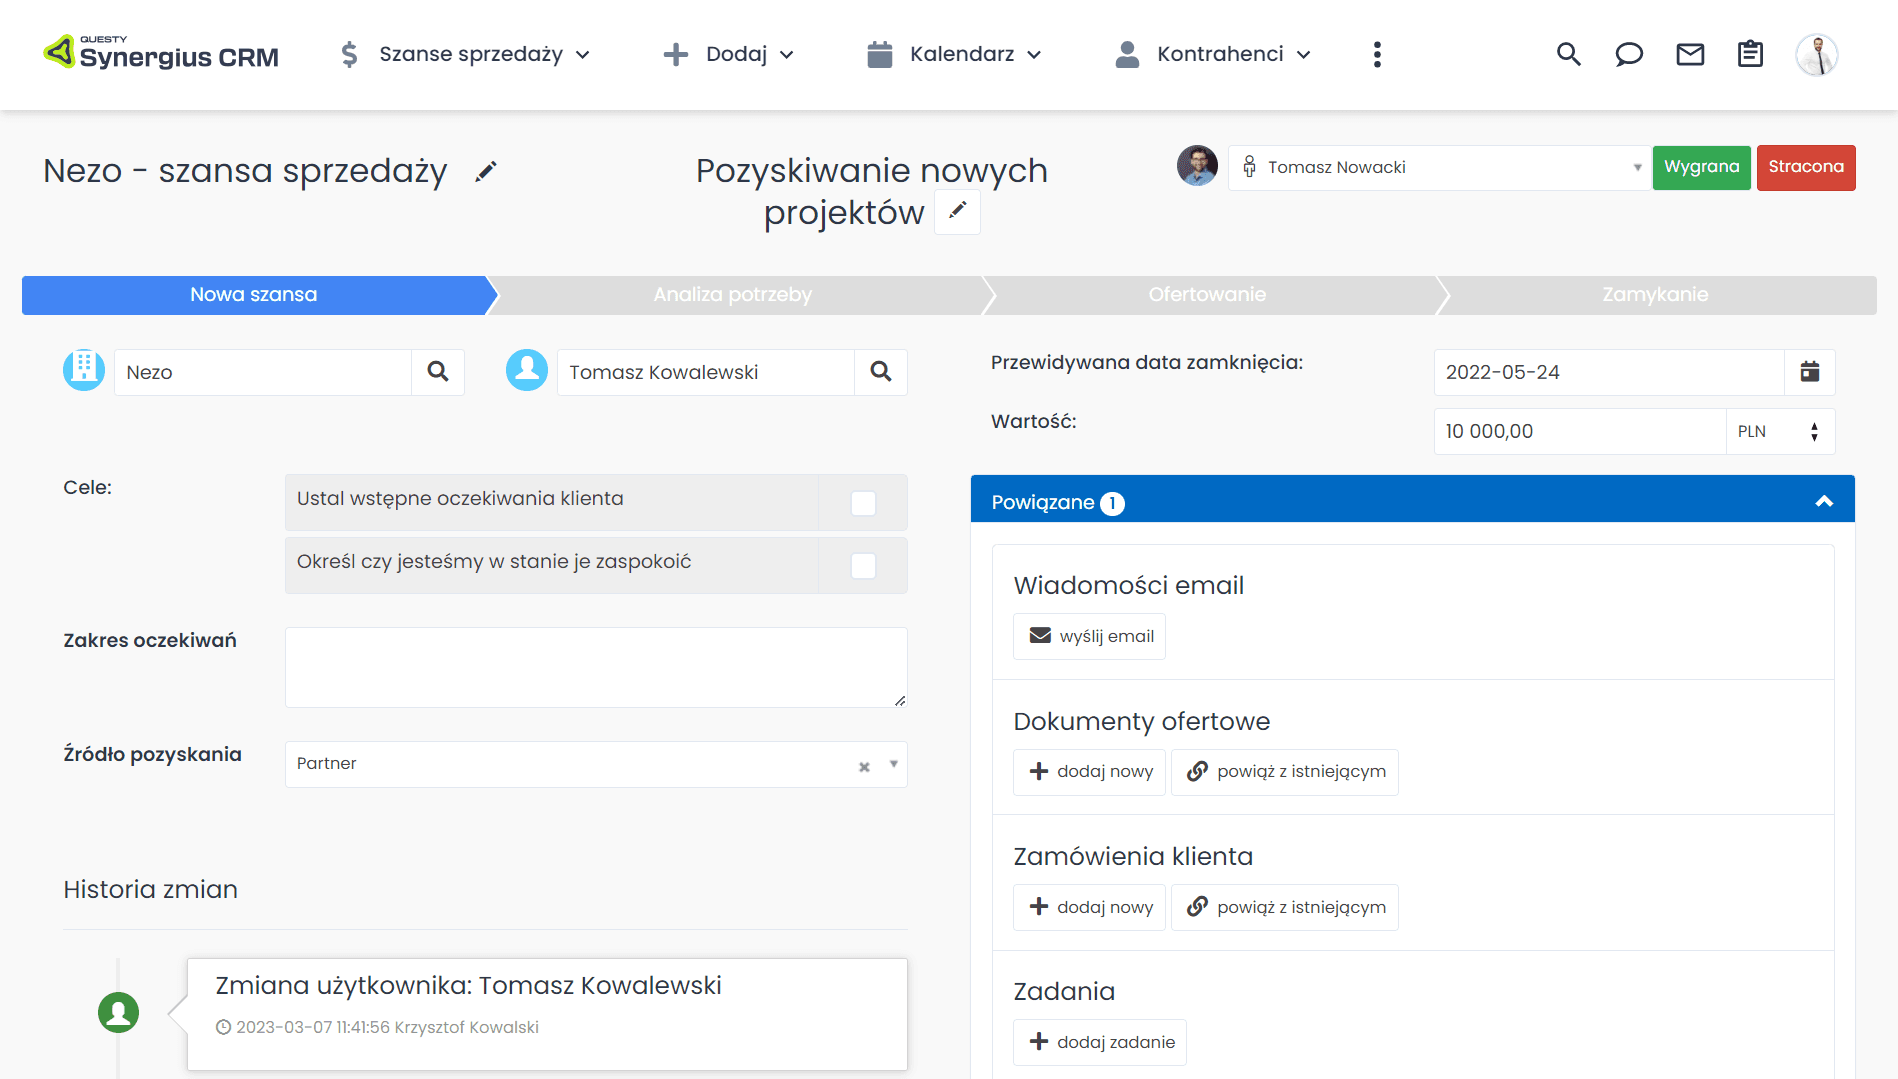Open the mail envelope icon in top bar

pos(1689,55)
